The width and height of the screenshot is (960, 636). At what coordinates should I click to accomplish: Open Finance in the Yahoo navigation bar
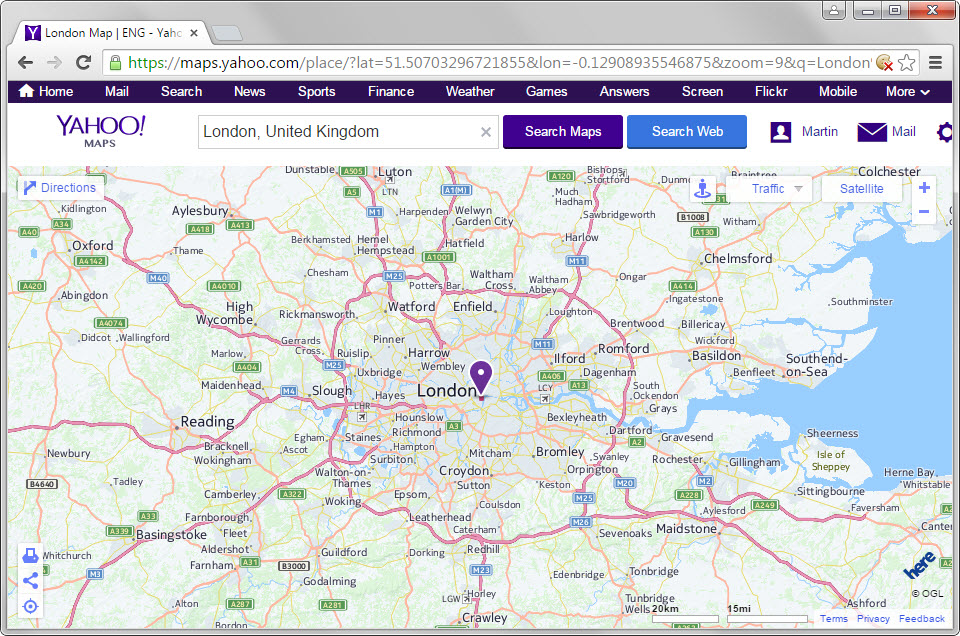(391, 91)
